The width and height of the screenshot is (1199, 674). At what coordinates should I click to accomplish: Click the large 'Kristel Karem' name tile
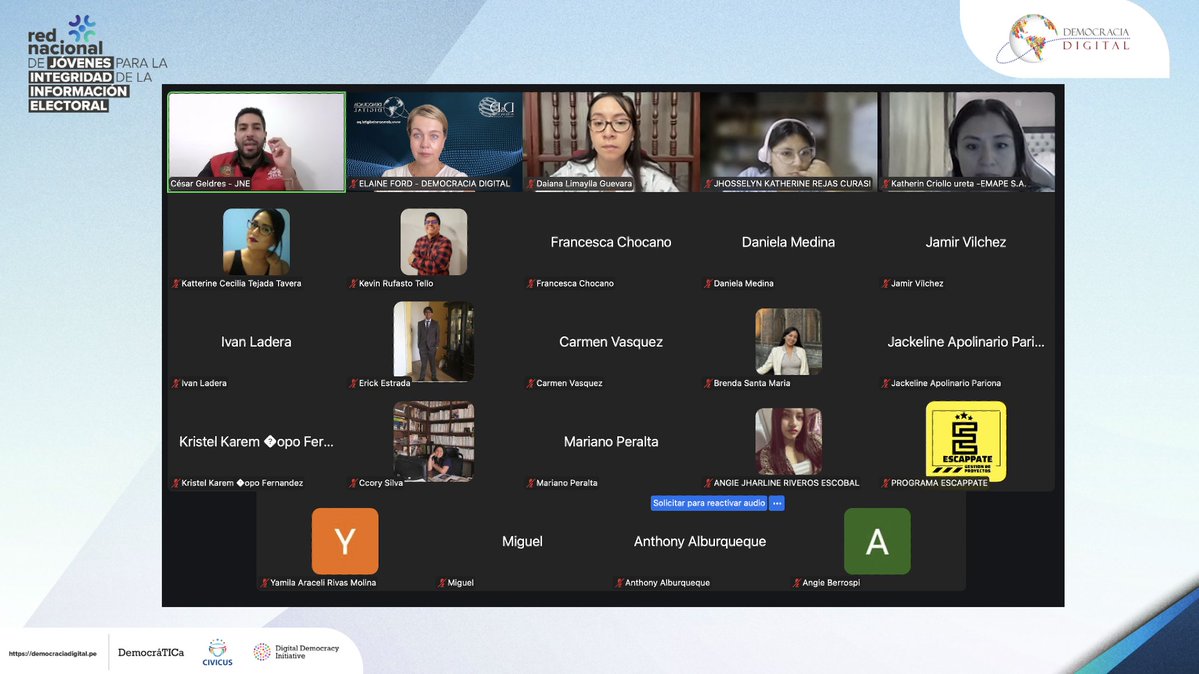pyautogui.click(x=256, y=441)
